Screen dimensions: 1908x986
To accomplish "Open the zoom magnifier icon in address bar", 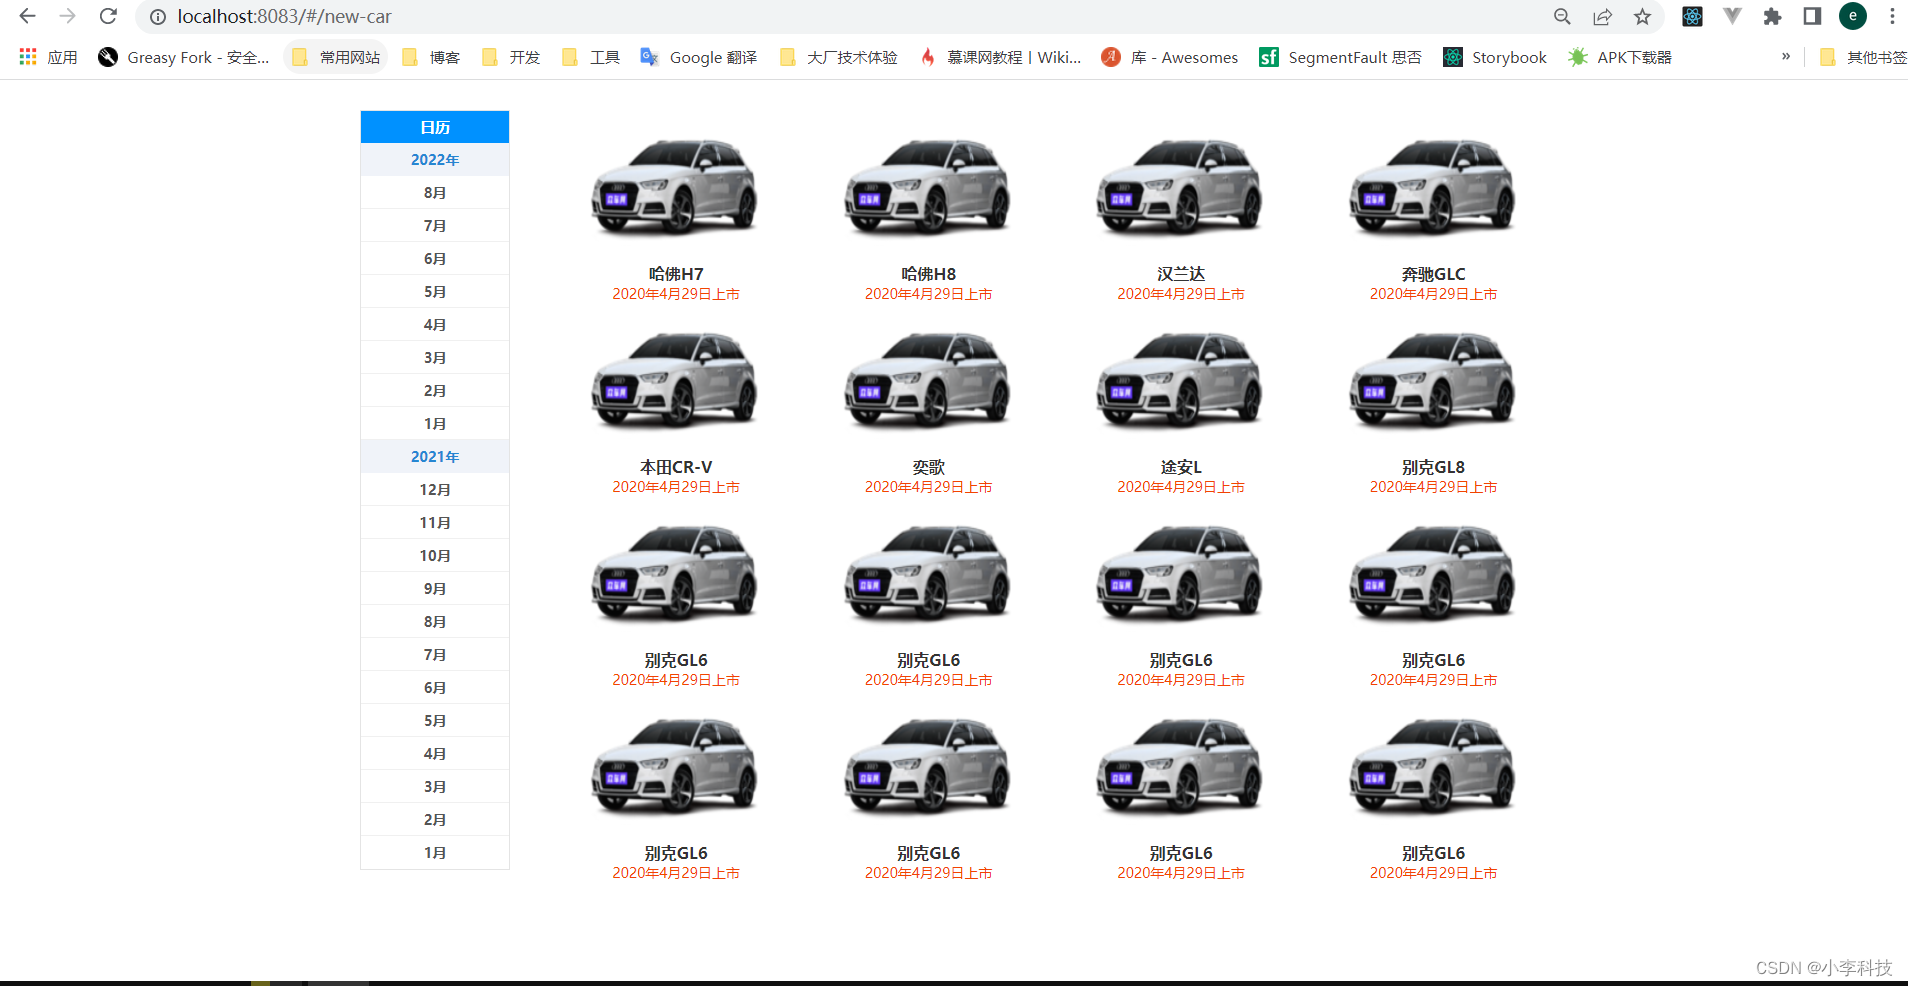I will 1562,16.
